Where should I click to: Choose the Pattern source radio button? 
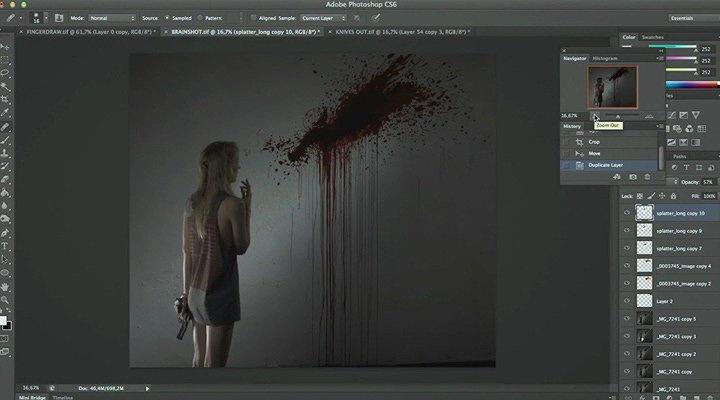pyautogui.click(x=201, y=18)
